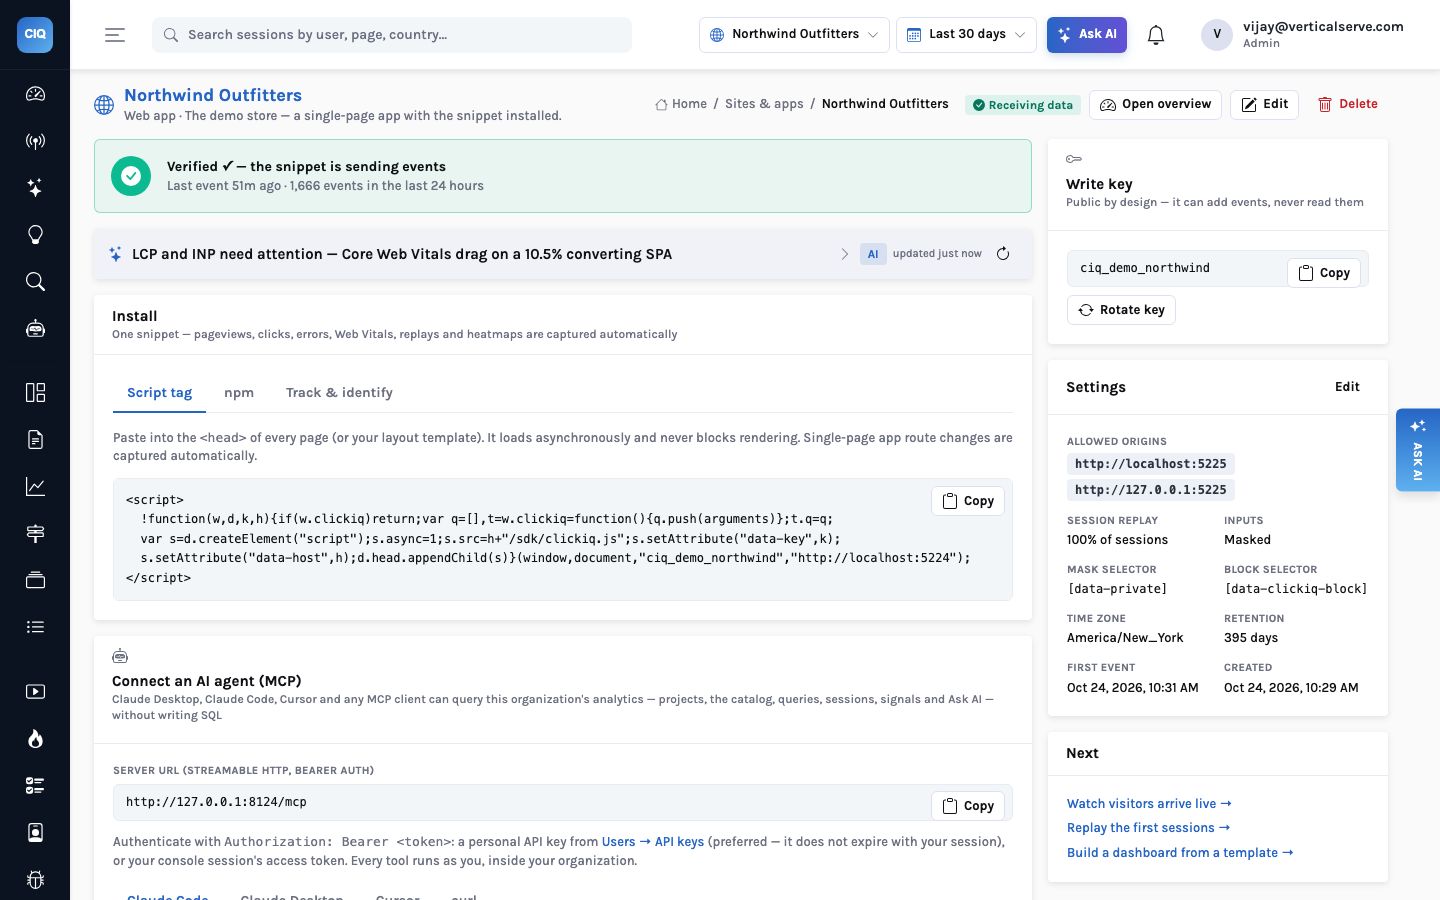1440x900 pixels.
Task: Open the document reports icon in sidebar
Action: (35, 439)
